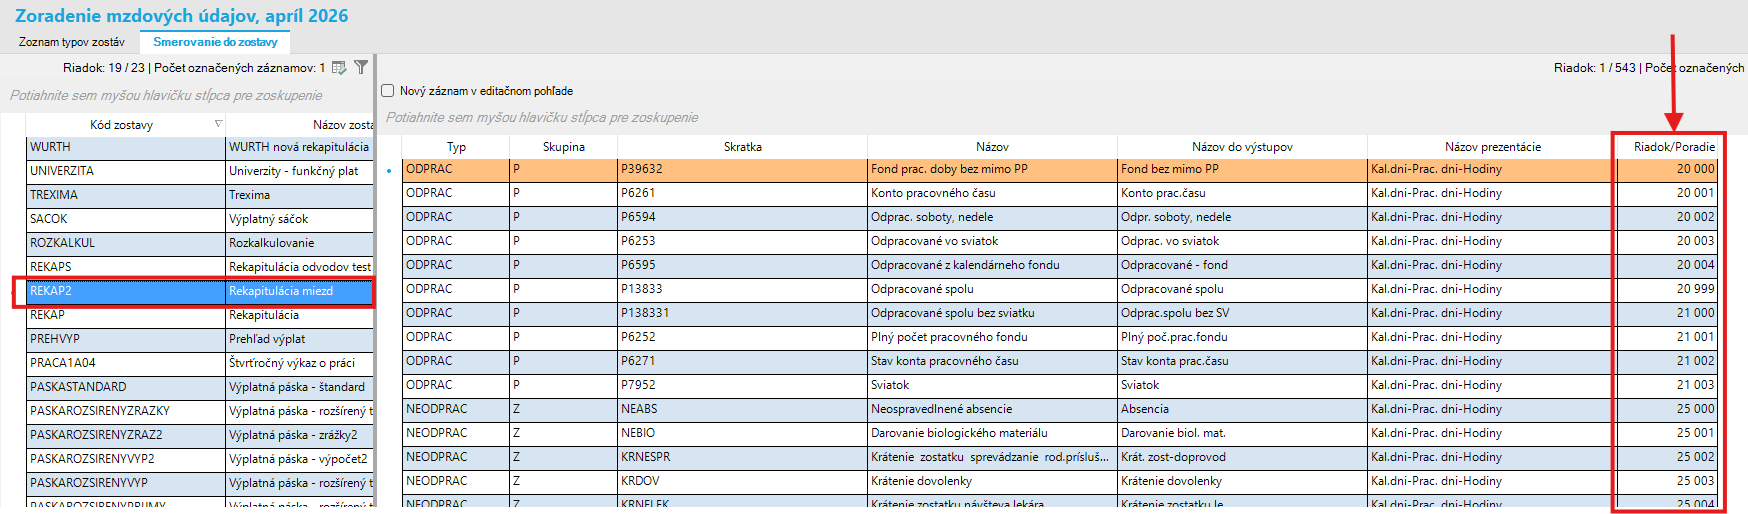The image size is (1748, 514).
Task: Select the PREHVYP report row
Action: [200, 339]
